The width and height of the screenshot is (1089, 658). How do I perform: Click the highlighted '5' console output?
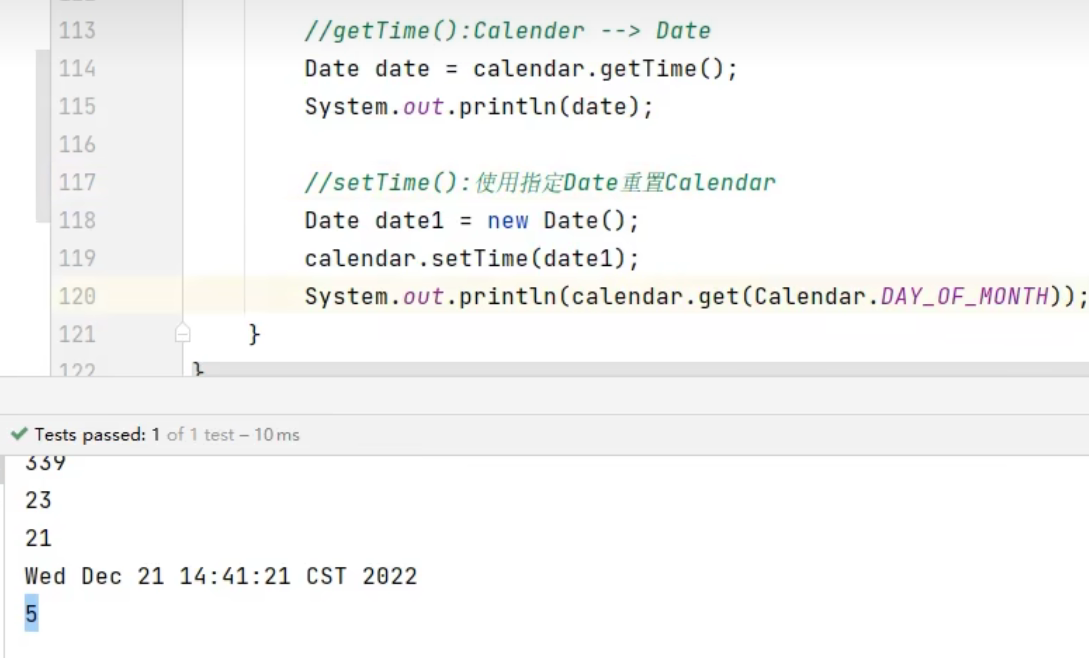pyautogui.click(x=31, y=614)
